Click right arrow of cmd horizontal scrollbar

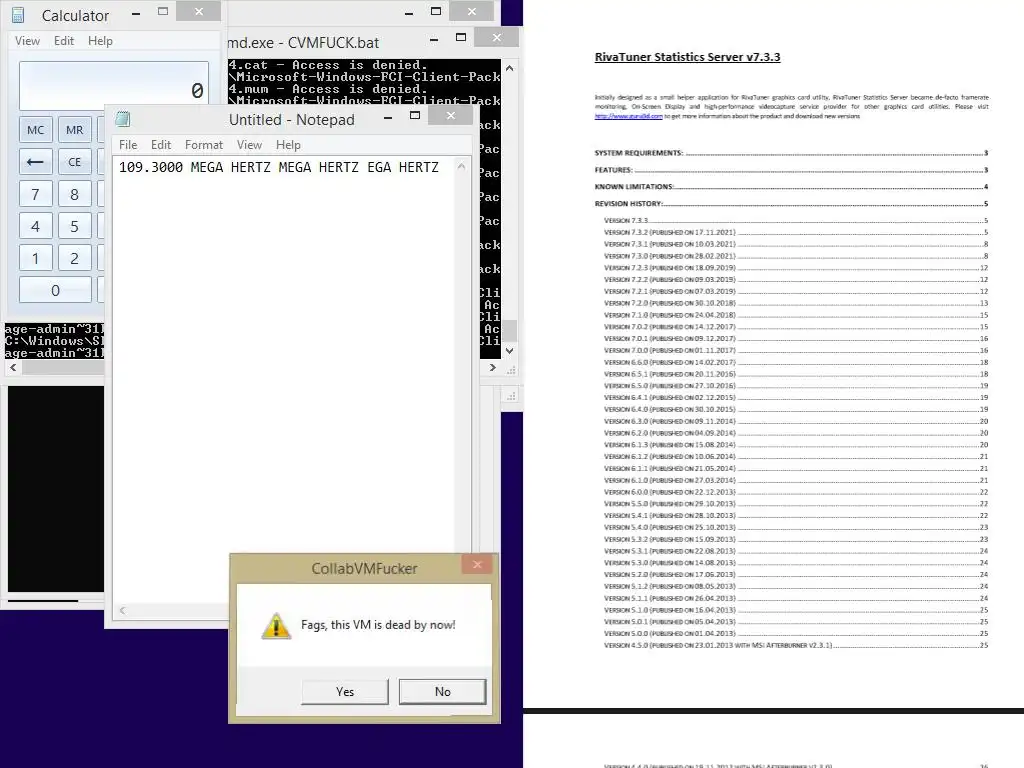point(492,368)
